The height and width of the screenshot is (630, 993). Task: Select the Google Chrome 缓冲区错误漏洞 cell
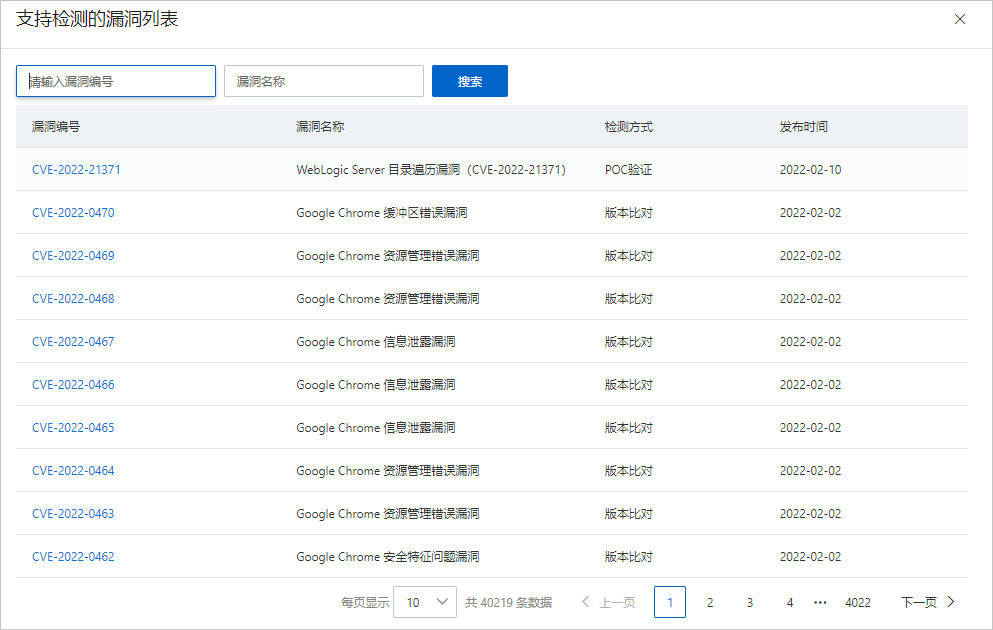(x=382, y=213)
